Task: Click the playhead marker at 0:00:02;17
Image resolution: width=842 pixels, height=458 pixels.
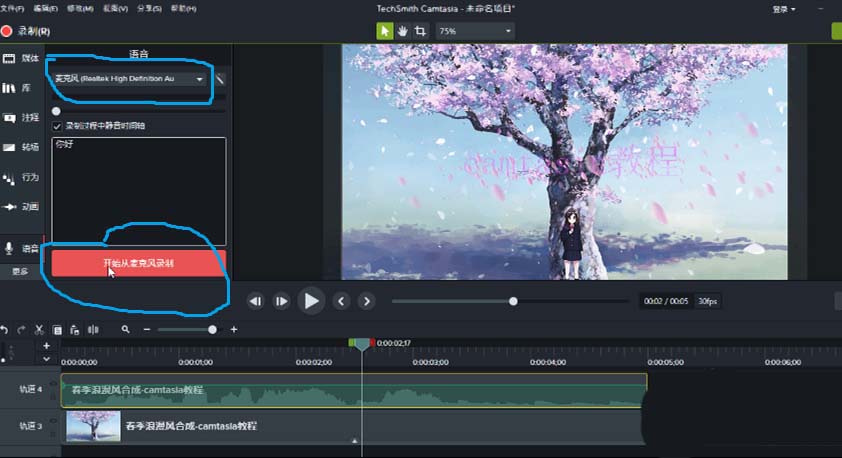Action: pyautogui.click(x=362, y=344)
